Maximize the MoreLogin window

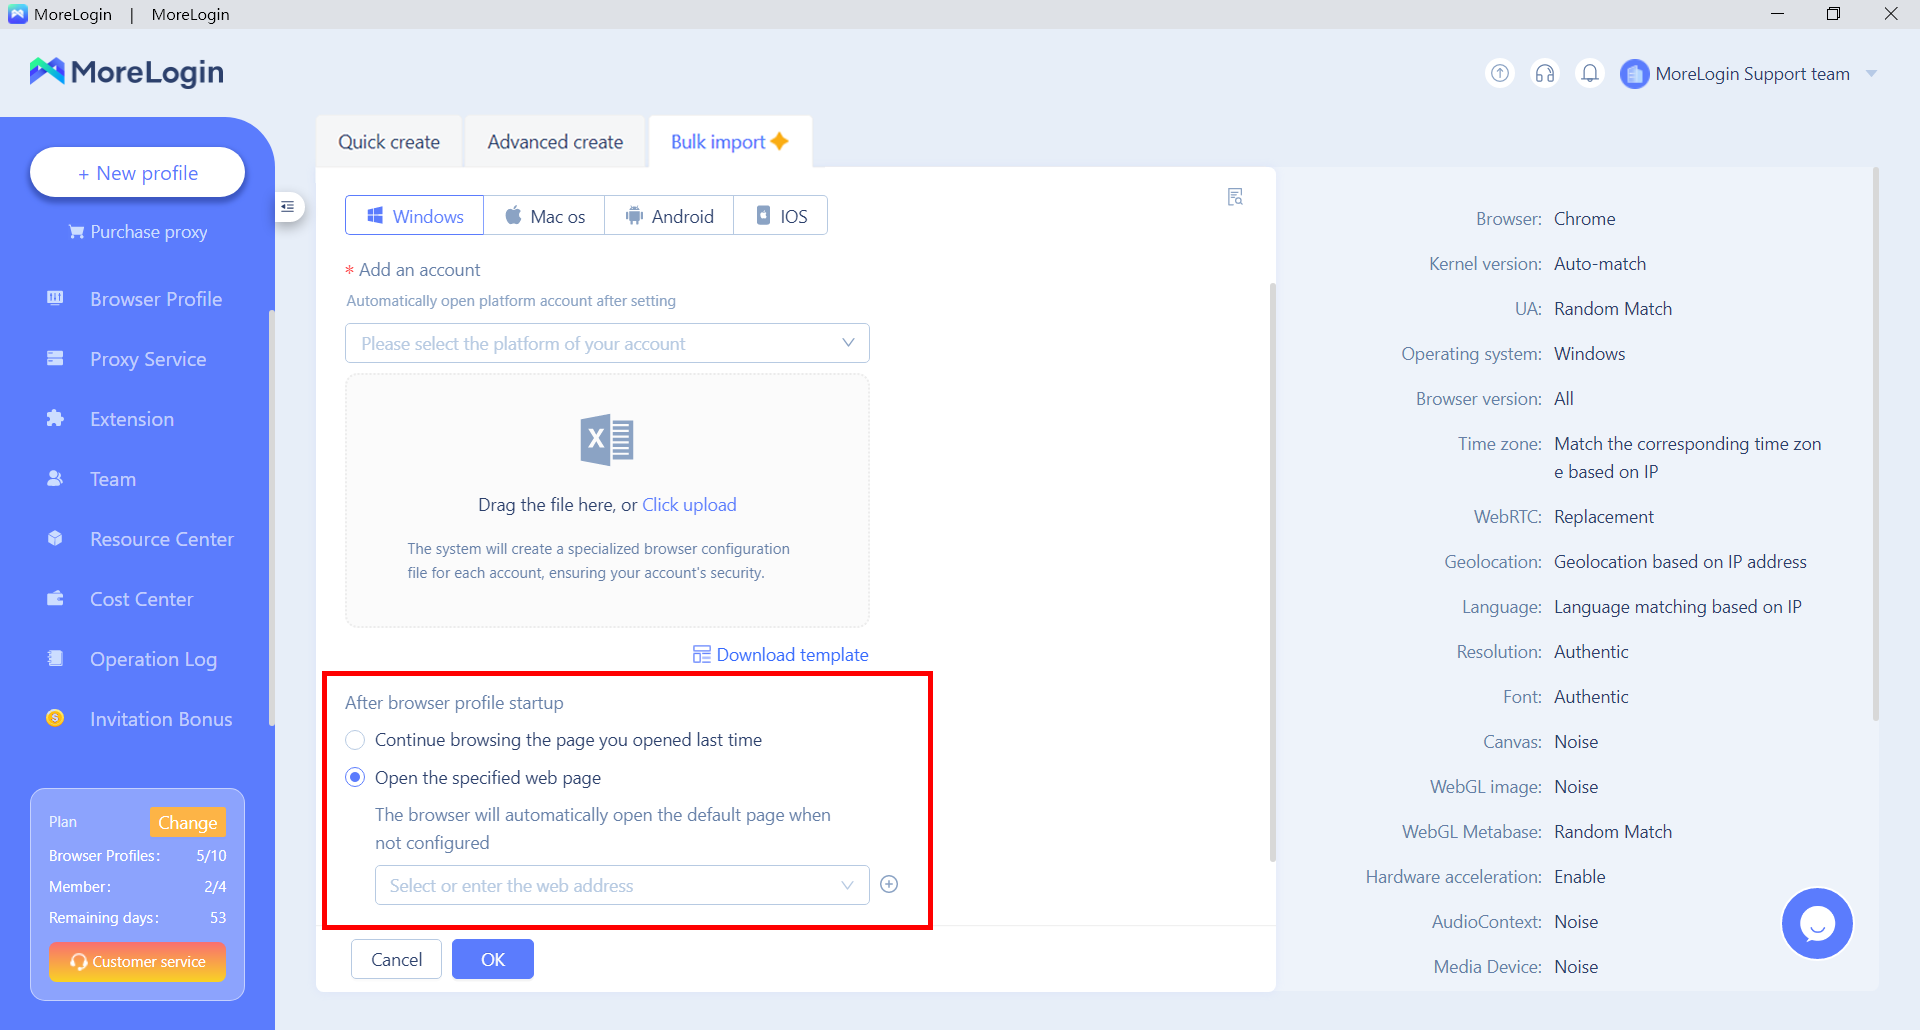(1833, 14)
